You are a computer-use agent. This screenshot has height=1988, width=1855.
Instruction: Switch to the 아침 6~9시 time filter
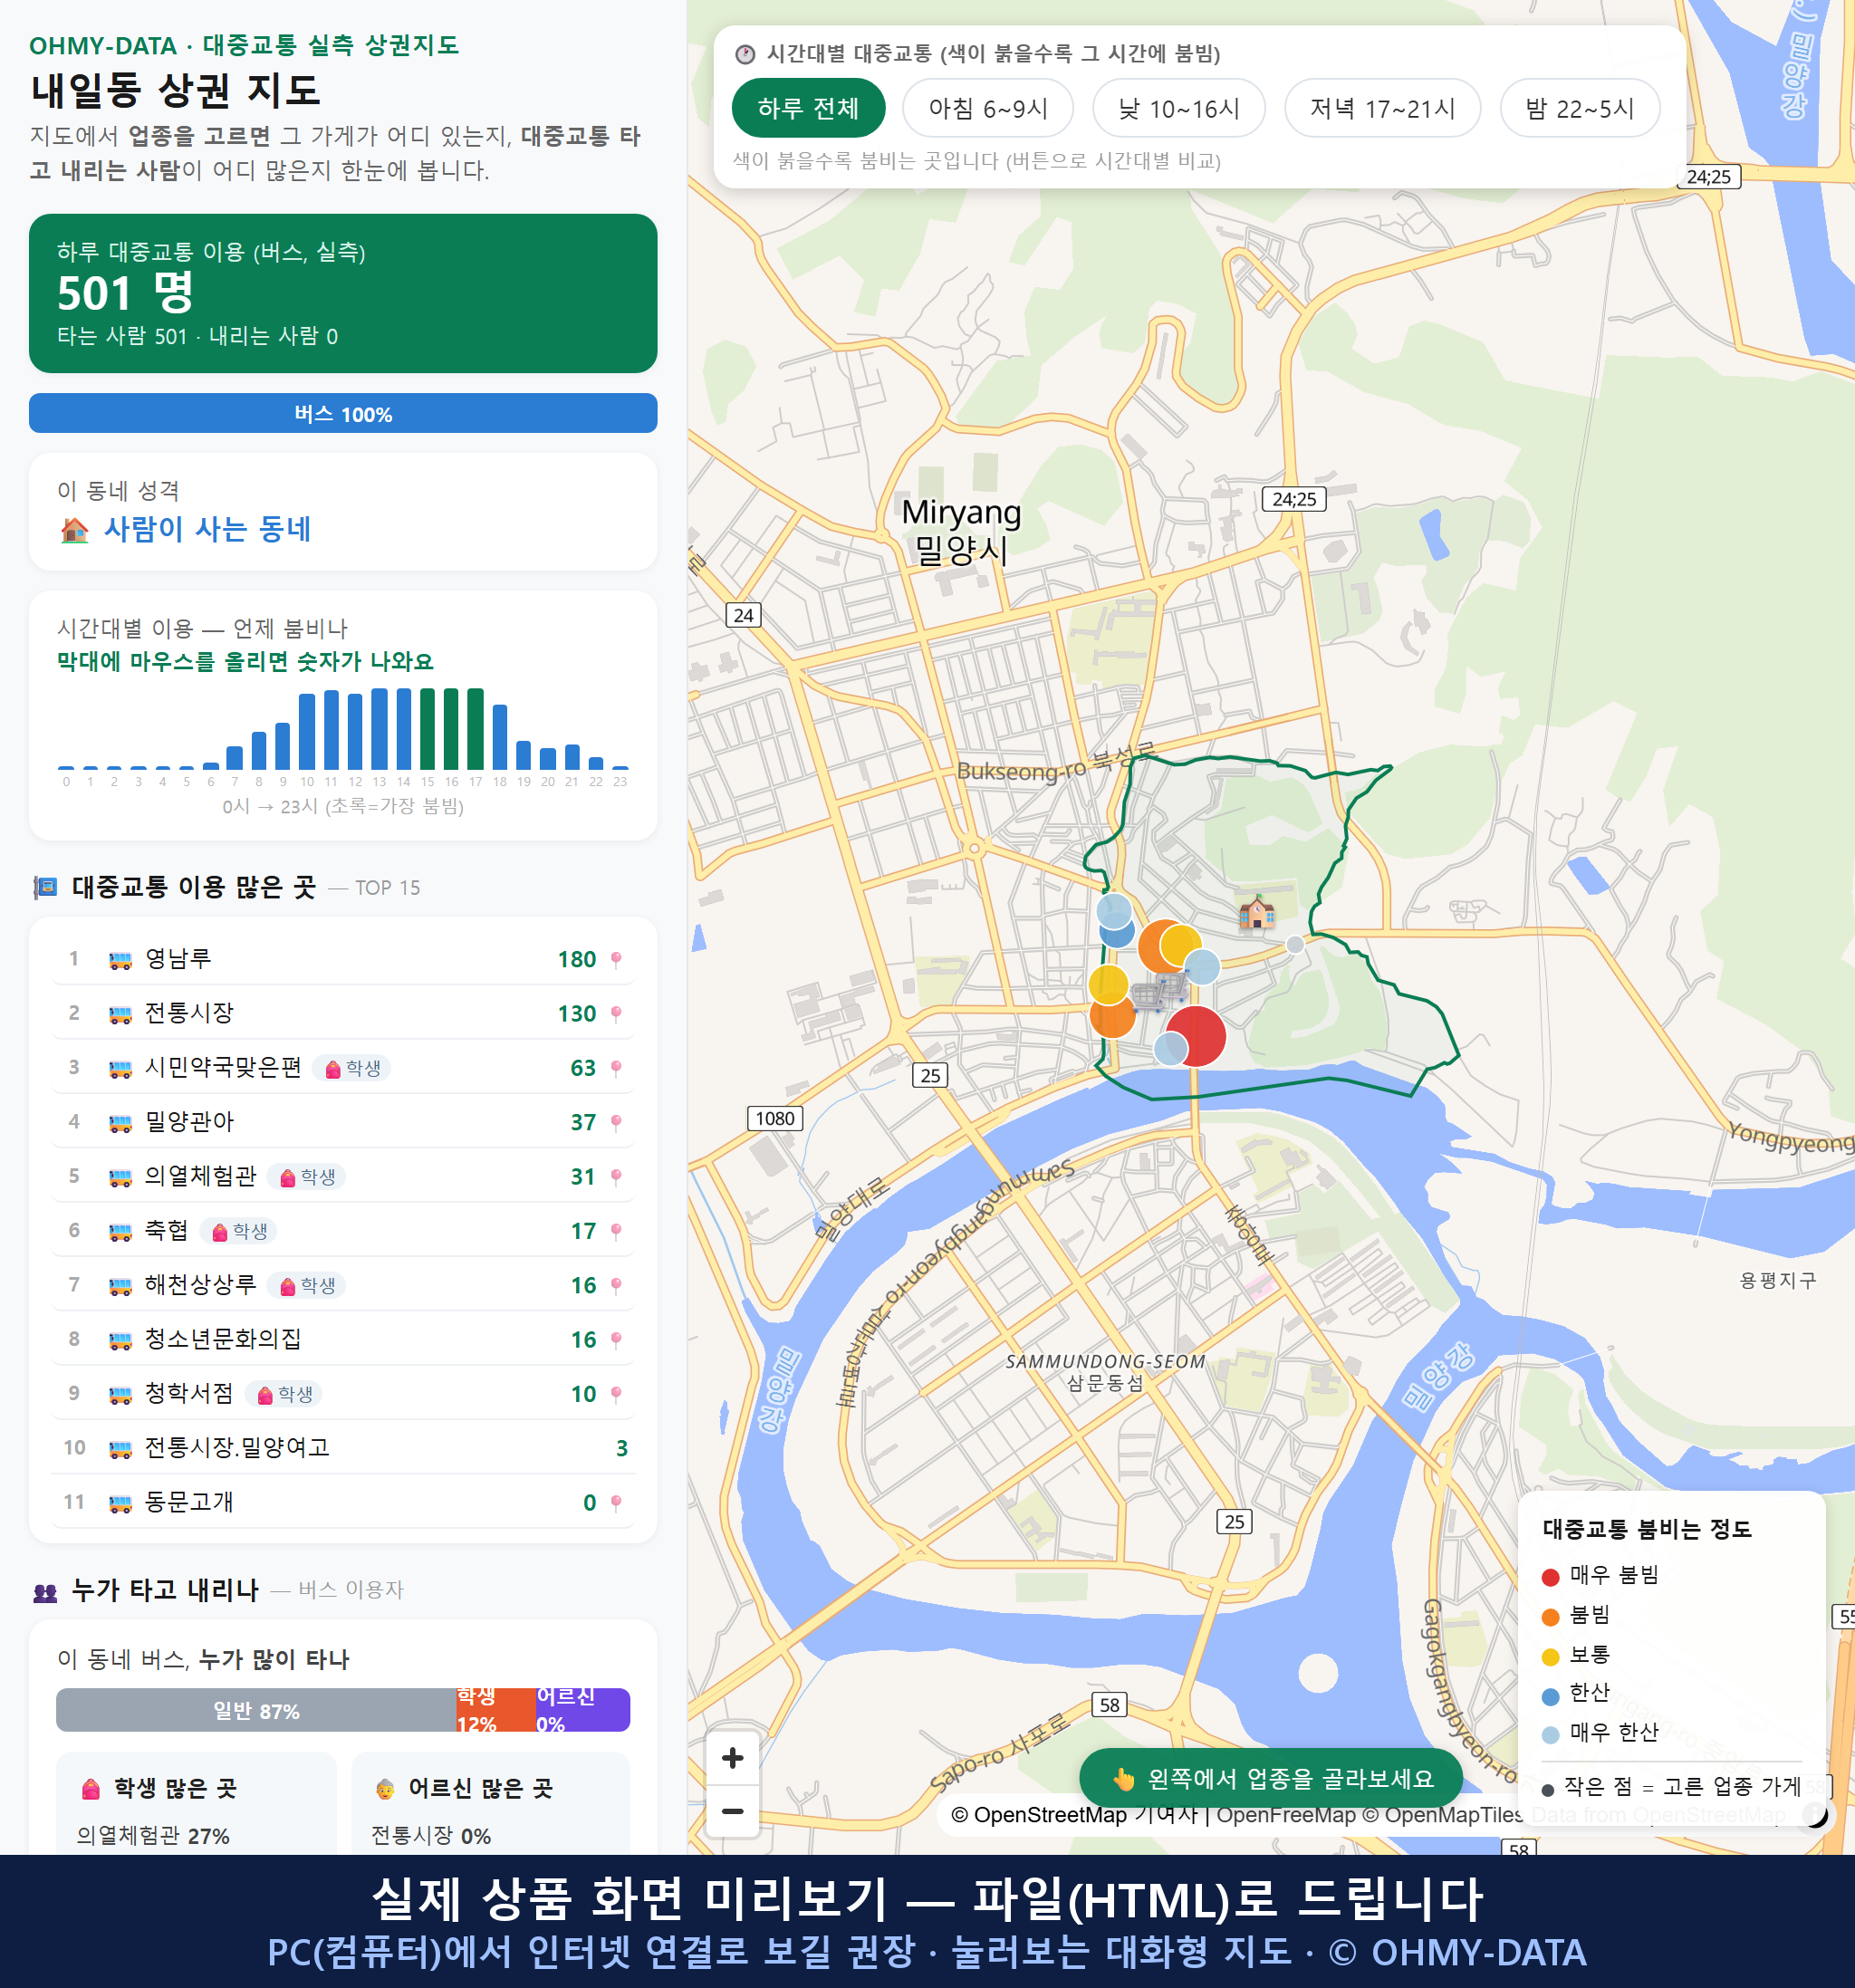pyautogui.click(x=988, y=108)
